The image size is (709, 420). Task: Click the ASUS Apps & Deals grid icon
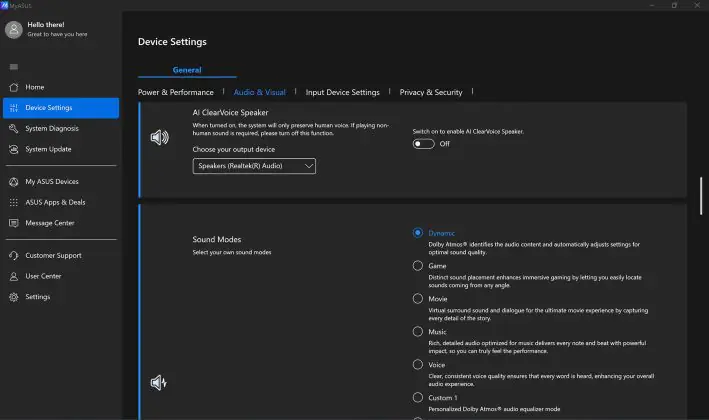pyautogui.click(x=14, y=203)
